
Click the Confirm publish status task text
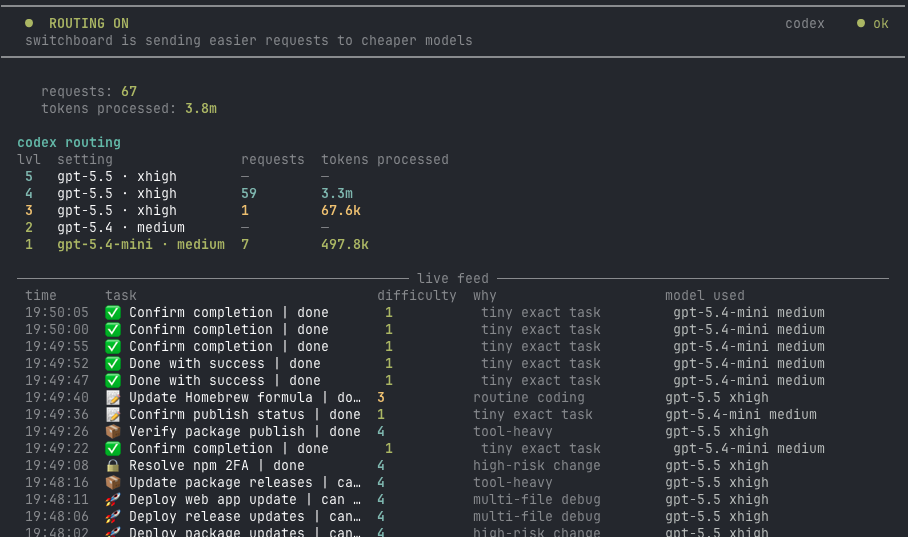pos(245,415)
